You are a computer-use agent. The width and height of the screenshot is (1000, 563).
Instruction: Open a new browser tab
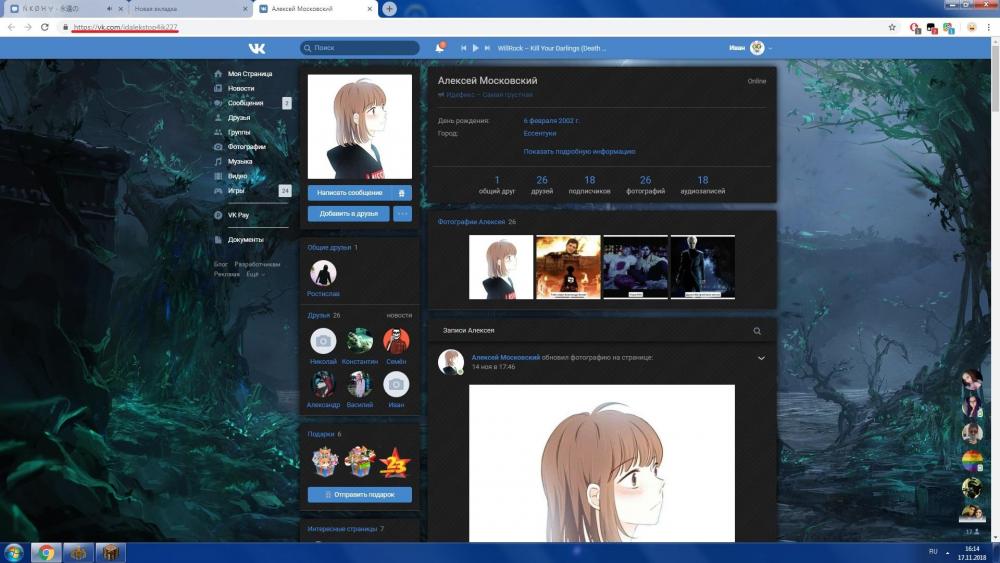pos(389,9)
